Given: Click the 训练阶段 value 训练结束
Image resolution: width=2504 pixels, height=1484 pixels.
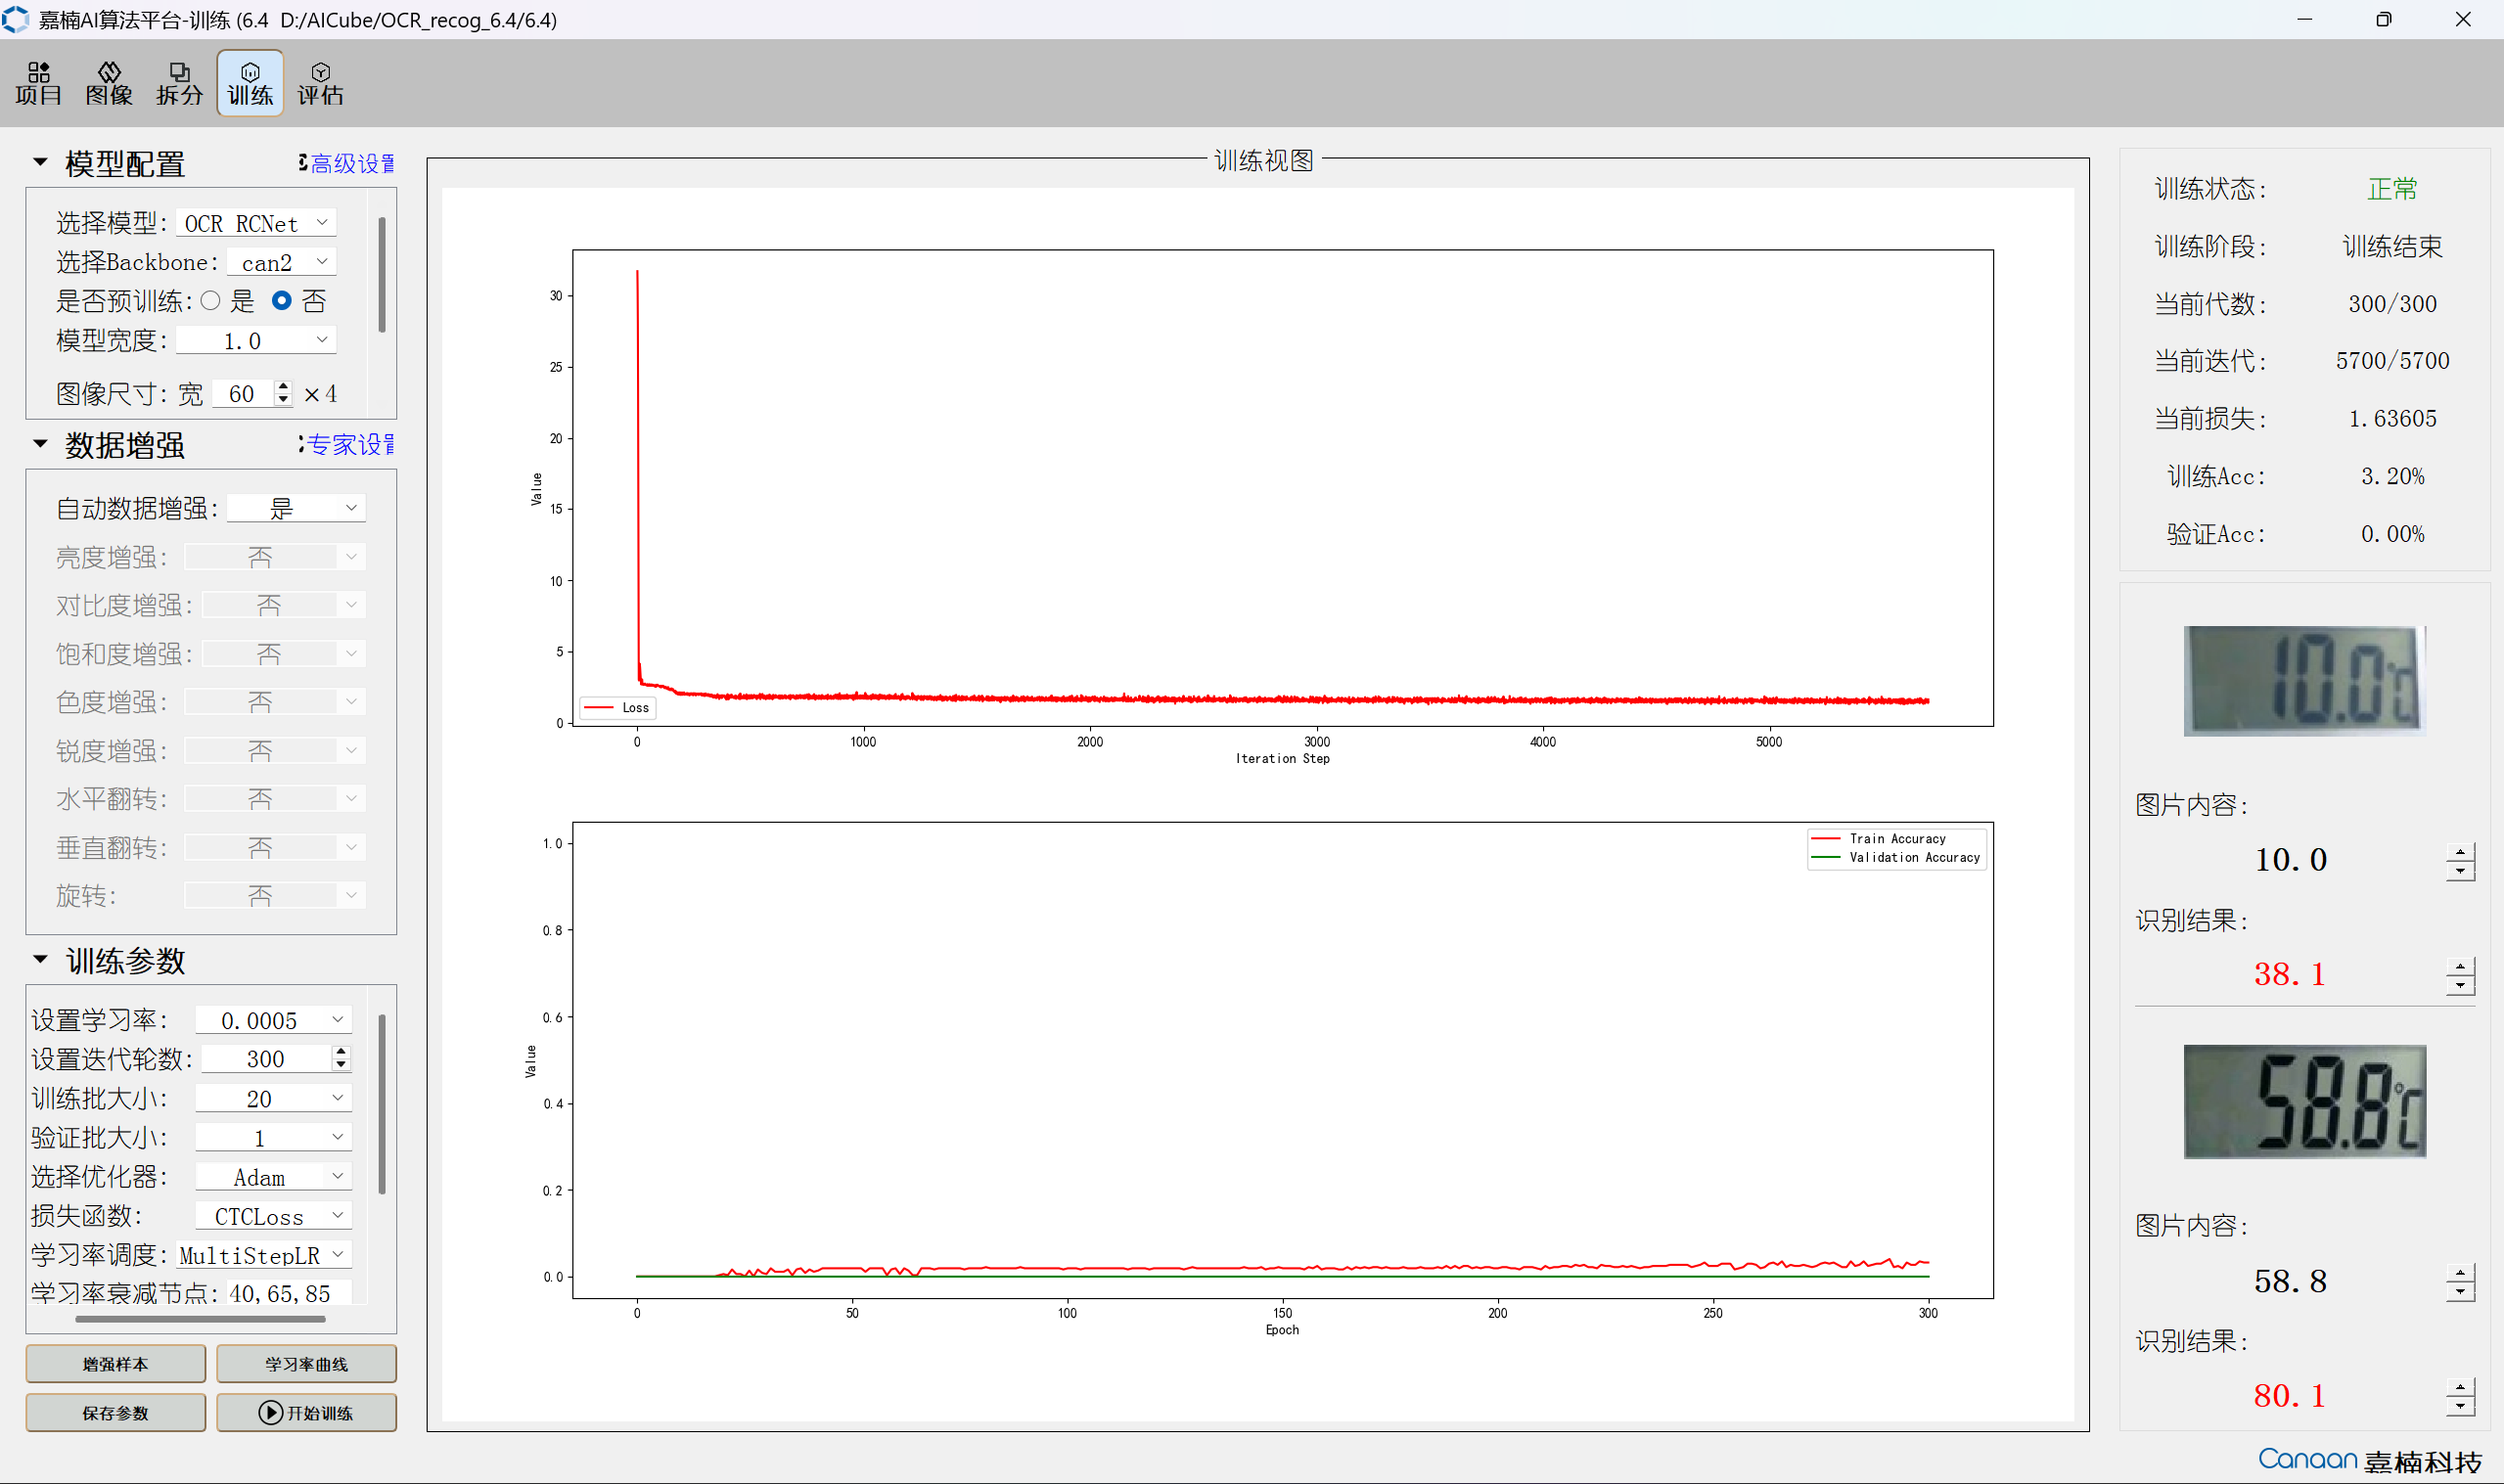Looking at the screenshot, I should pyautogui.click(x=2392, y=246).
